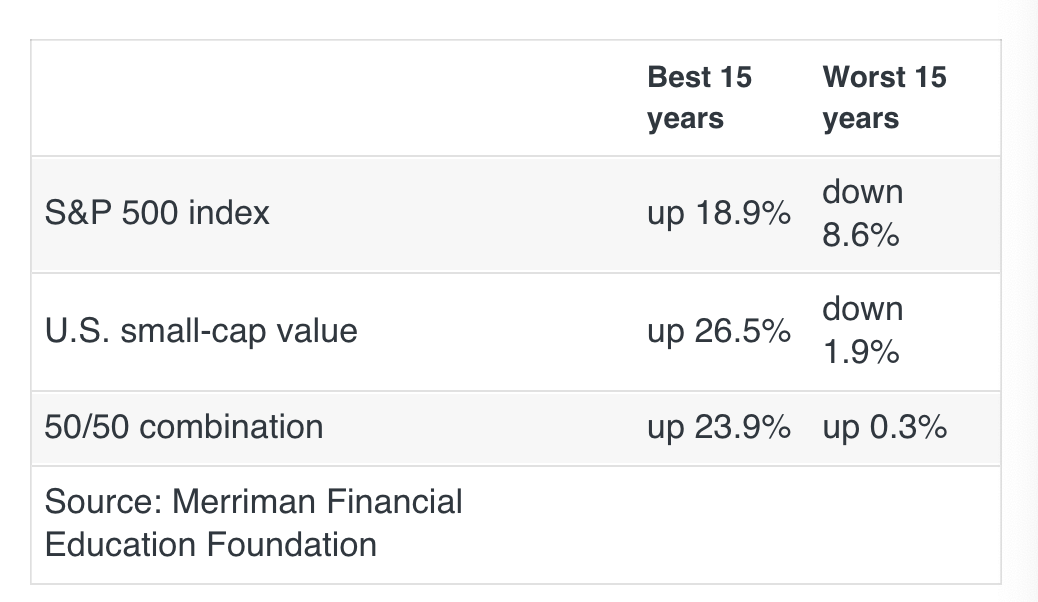Click the 'up 0.3%' cell

(x=884, y=426)
